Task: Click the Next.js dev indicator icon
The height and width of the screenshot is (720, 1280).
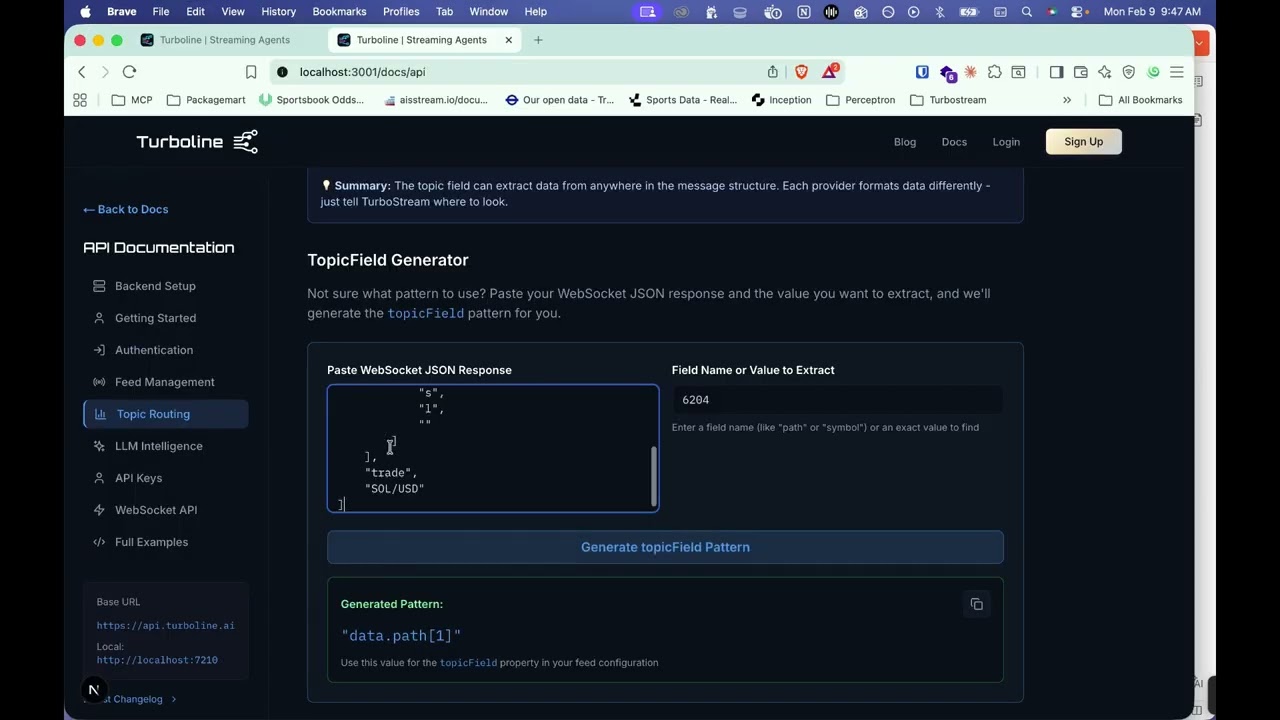Action: point(93,690)
